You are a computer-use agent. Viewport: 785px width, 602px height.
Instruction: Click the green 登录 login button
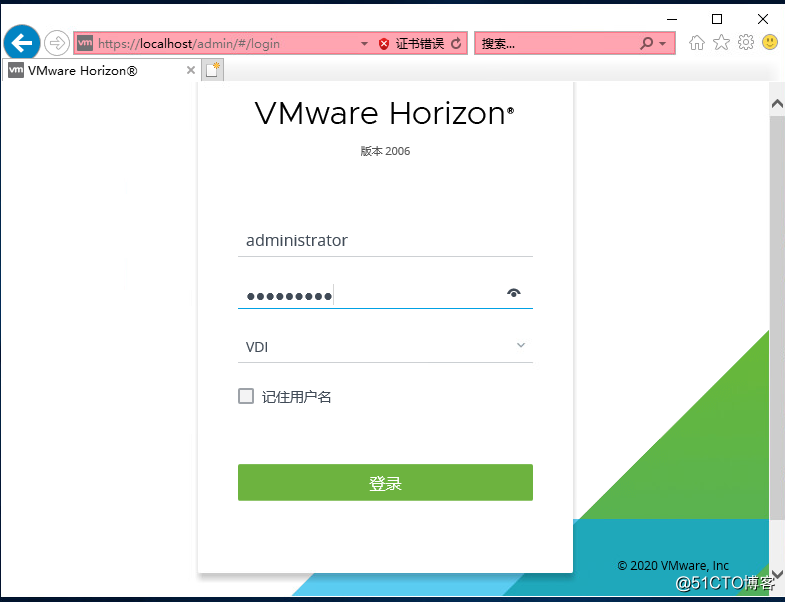(x=385, y=482)
